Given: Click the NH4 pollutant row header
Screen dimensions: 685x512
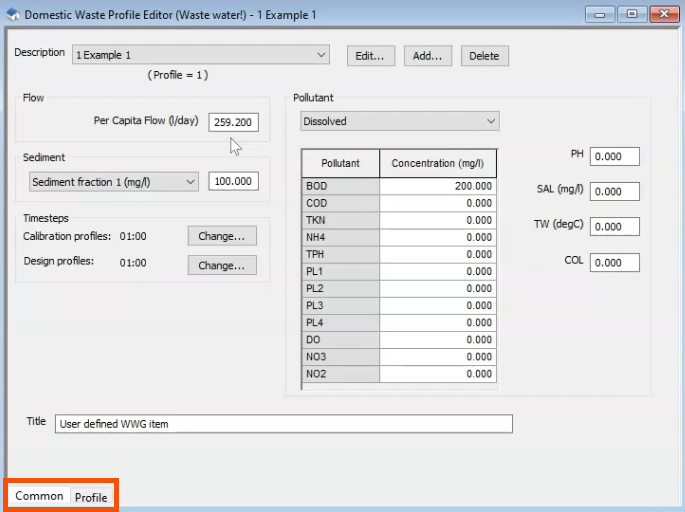Looking at the screenshot, I should point(340,237).
